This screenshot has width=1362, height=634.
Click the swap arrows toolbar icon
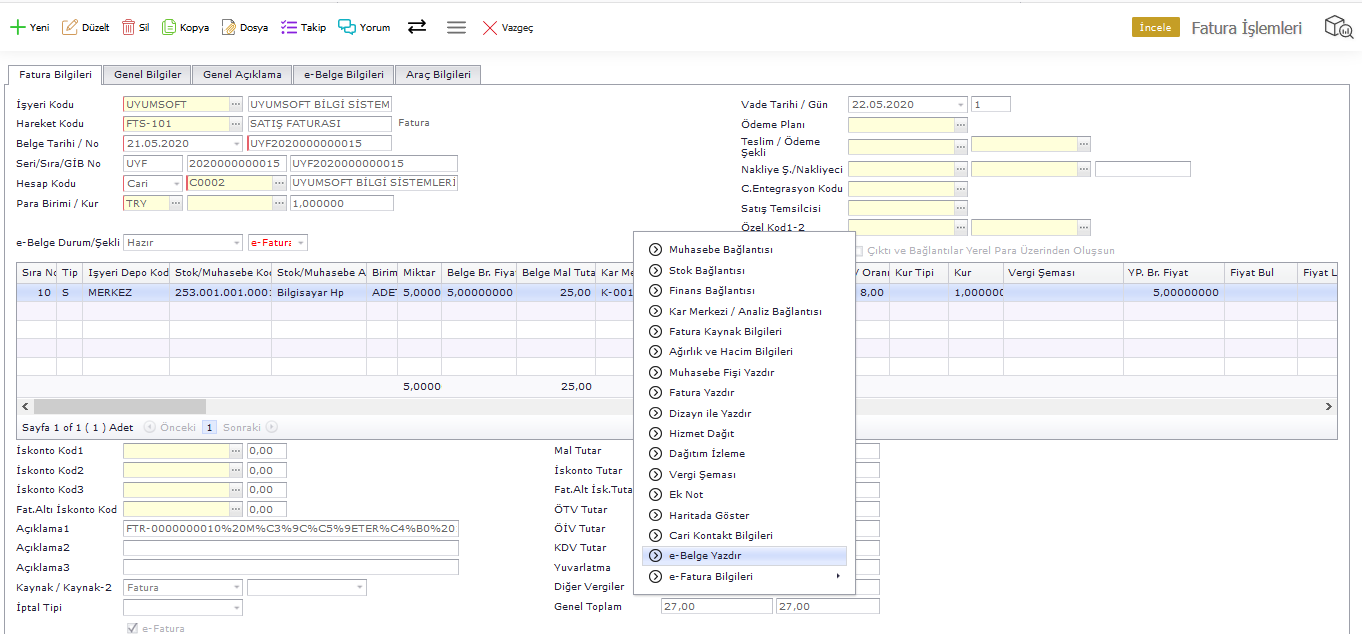click(x=417, y=27)
